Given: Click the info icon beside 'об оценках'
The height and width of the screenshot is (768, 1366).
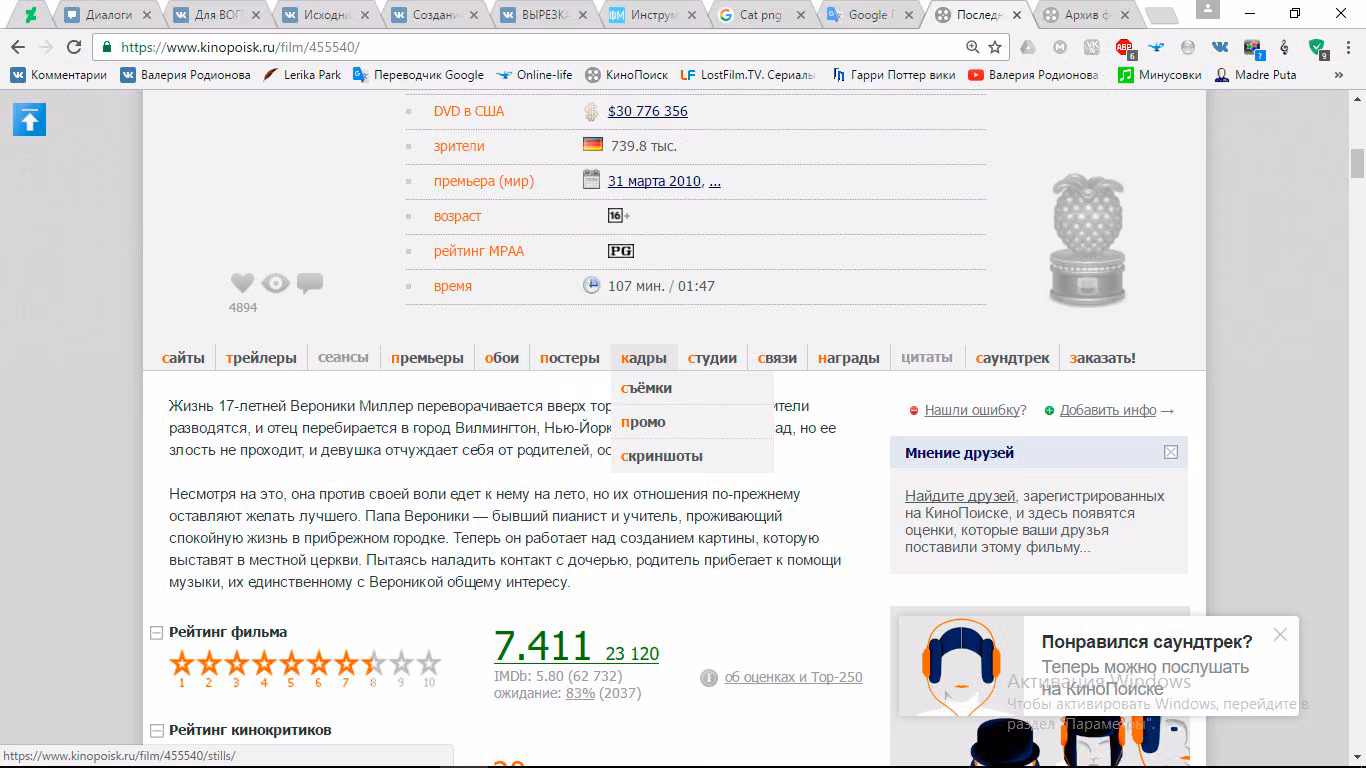Looking at the screenshot, I should (x=709, y=677).
